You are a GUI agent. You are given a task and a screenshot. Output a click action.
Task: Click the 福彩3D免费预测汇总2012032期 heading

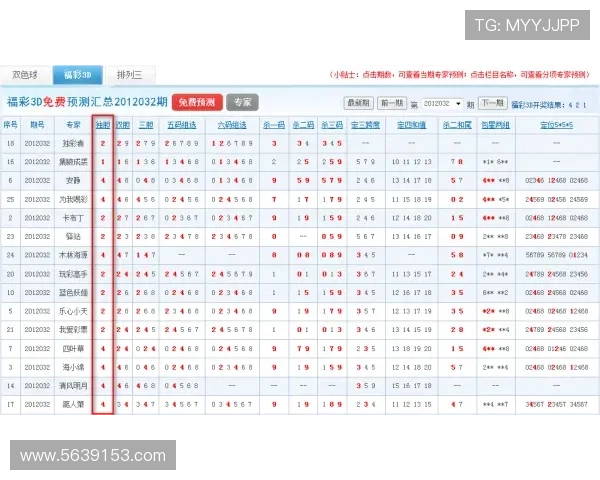click(x=87, y=102)
